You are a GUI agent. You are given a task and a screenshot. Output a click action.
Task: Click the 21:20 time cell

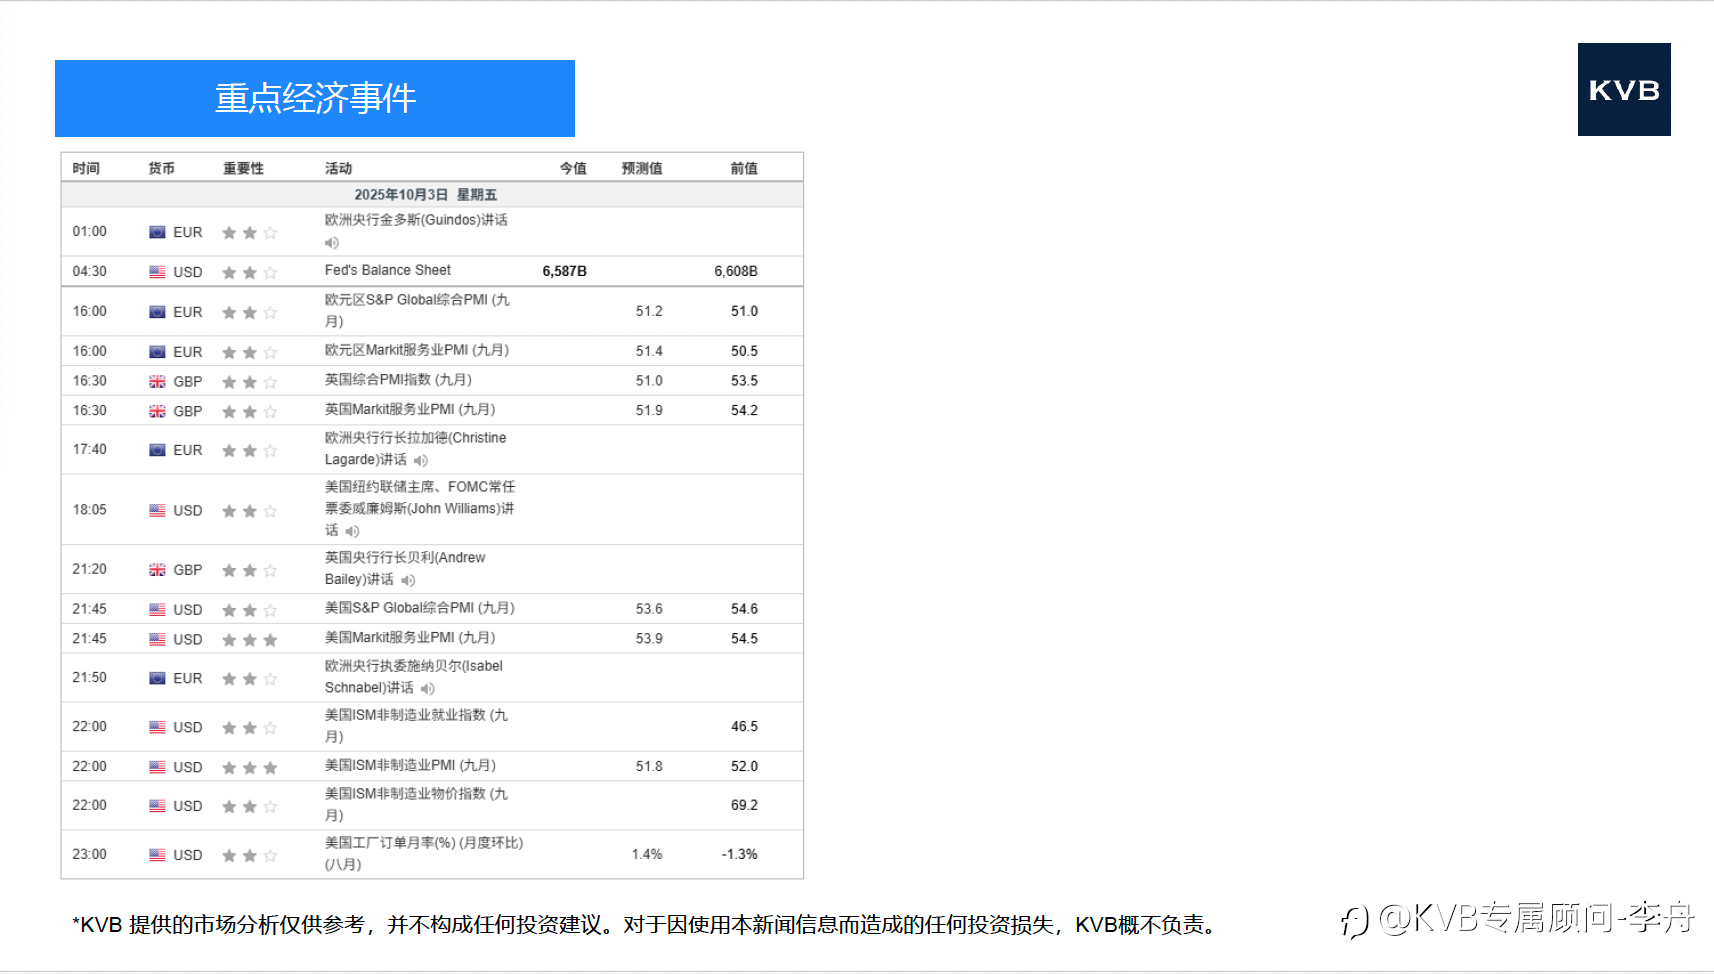[89, 569]
